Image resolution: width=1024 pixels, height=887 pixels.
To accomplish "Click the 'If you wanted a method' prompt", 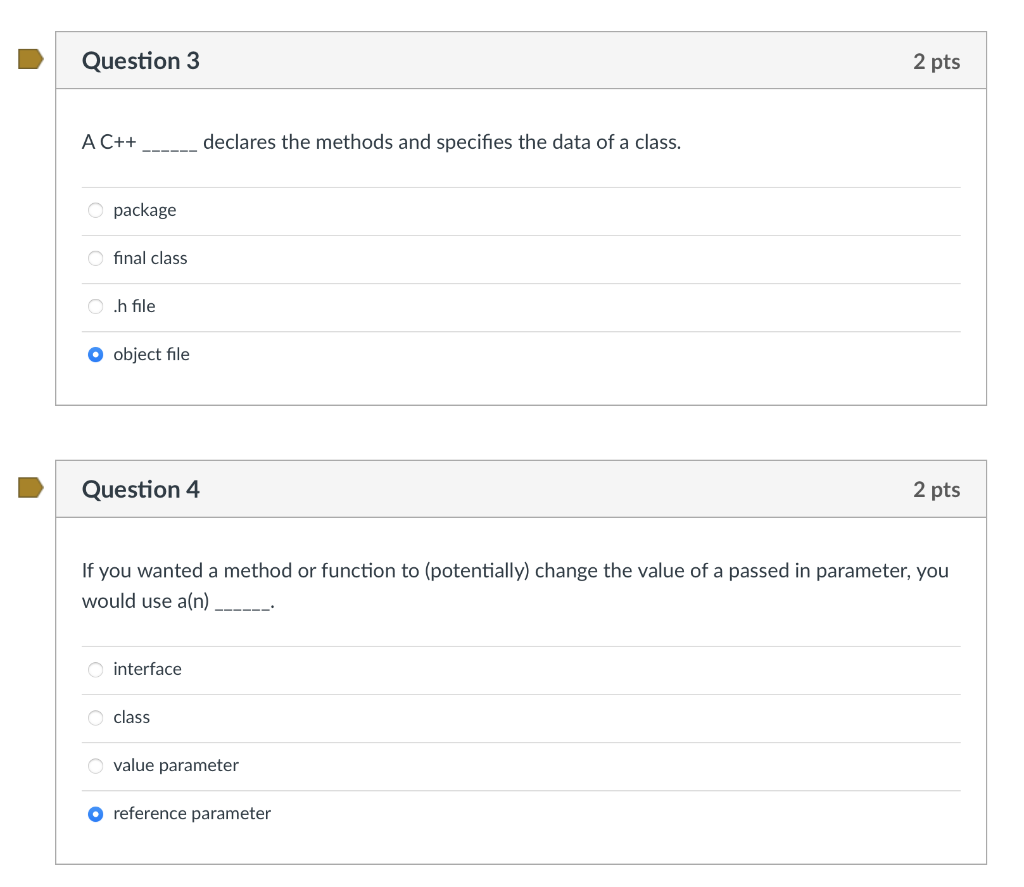I will tap(515, 571).
